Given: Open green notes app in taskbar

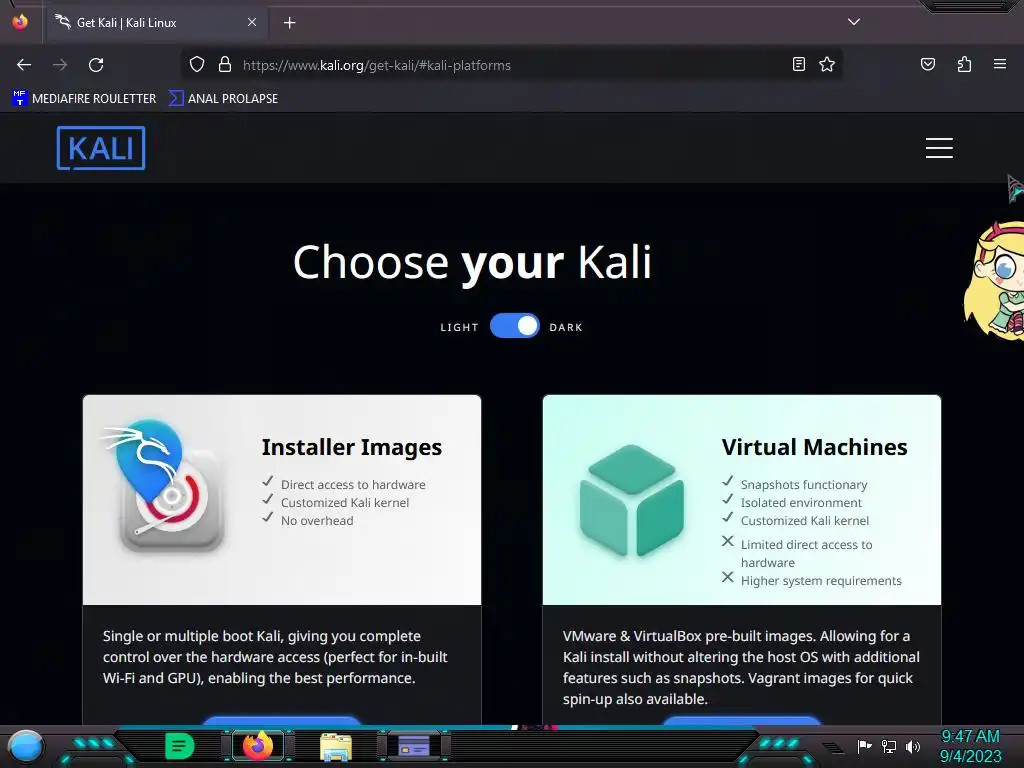Looking at the screenshot, I should (x=179, y=746).
